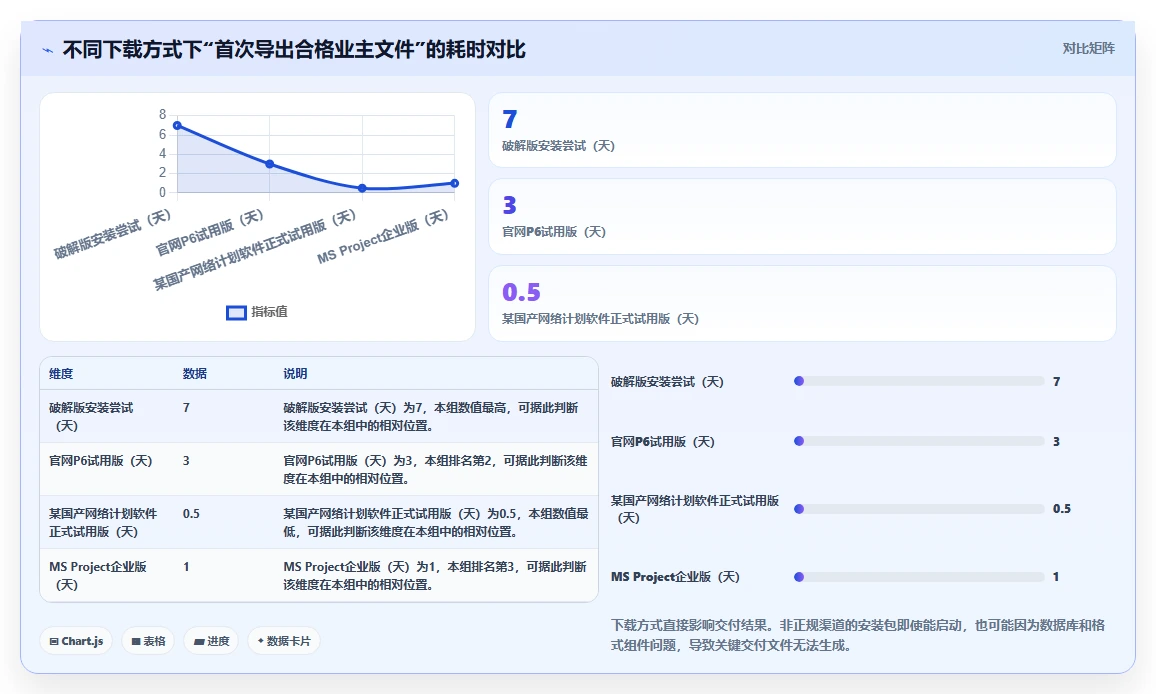
Task: Click chart axis label 官网P6试用版
Action: coord(209,232)
